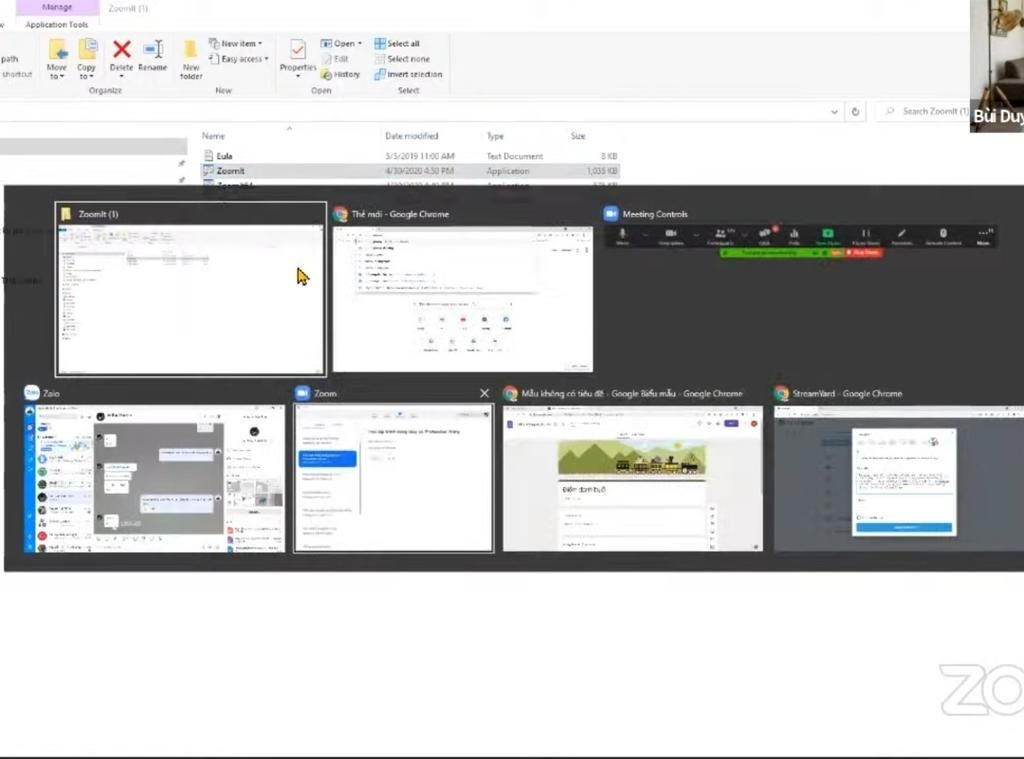Image resolution: width=1024 pixels, height=759 pixels.
Task: Create a New folder from ribbon
Action: [191, 59]
